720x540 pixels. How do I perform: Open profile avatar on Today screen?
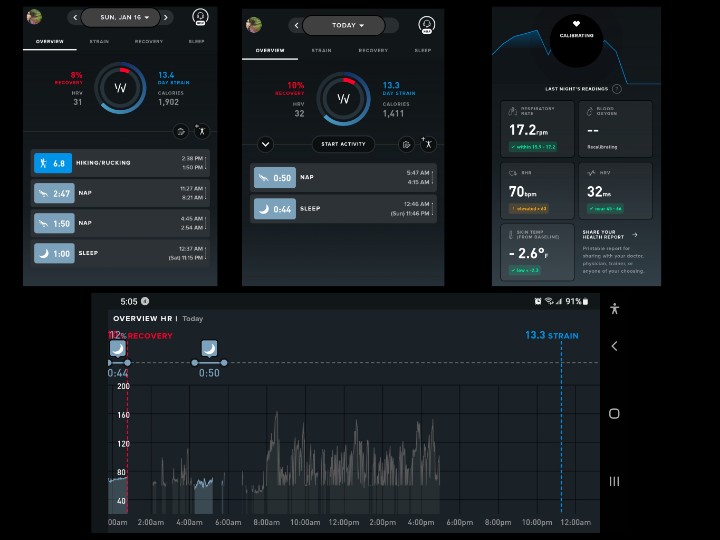point(253,25)
